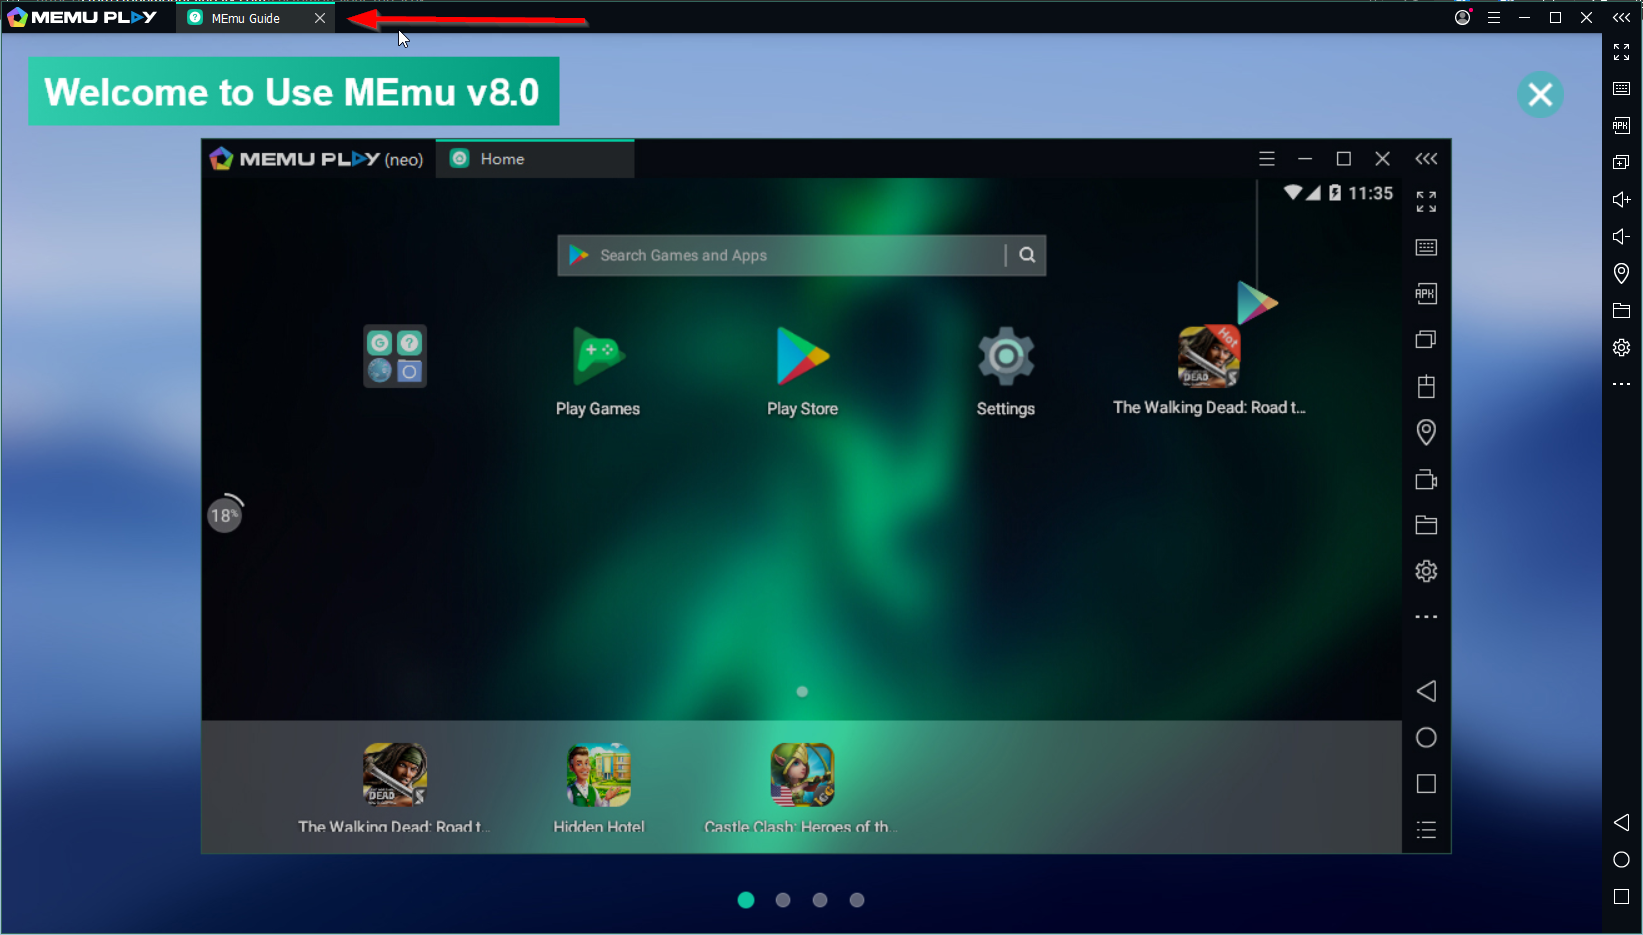This screenshot has width=1643, height=935.
Task: Close the MEmu Guide tab
Action: pyautogui.click(x=320, y=18)
